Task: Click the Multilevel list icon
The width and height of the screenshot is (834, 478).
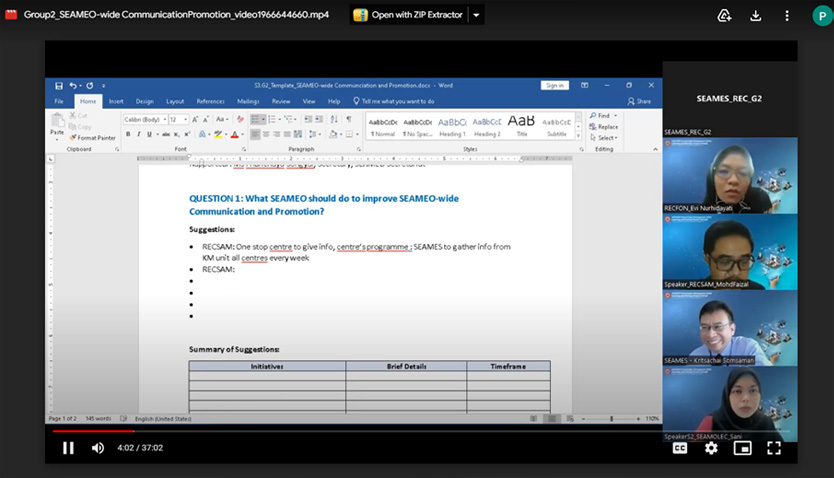Action: (x=289, y=120)
